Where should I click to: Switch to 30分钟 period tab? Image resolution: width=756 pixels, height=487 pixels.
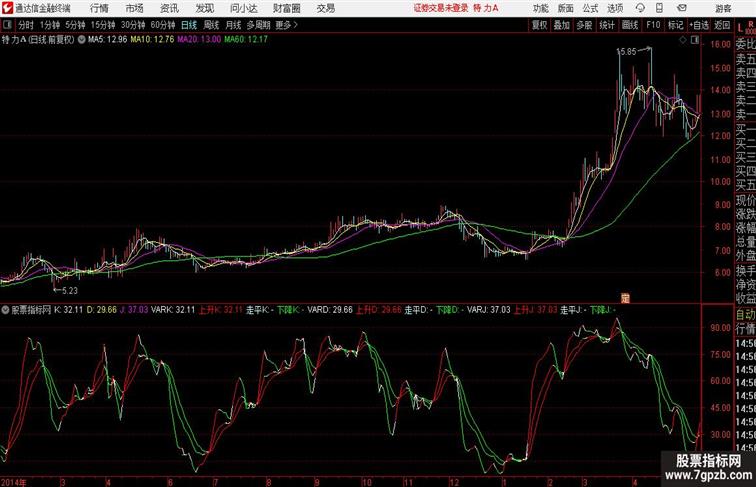(133, 25)
